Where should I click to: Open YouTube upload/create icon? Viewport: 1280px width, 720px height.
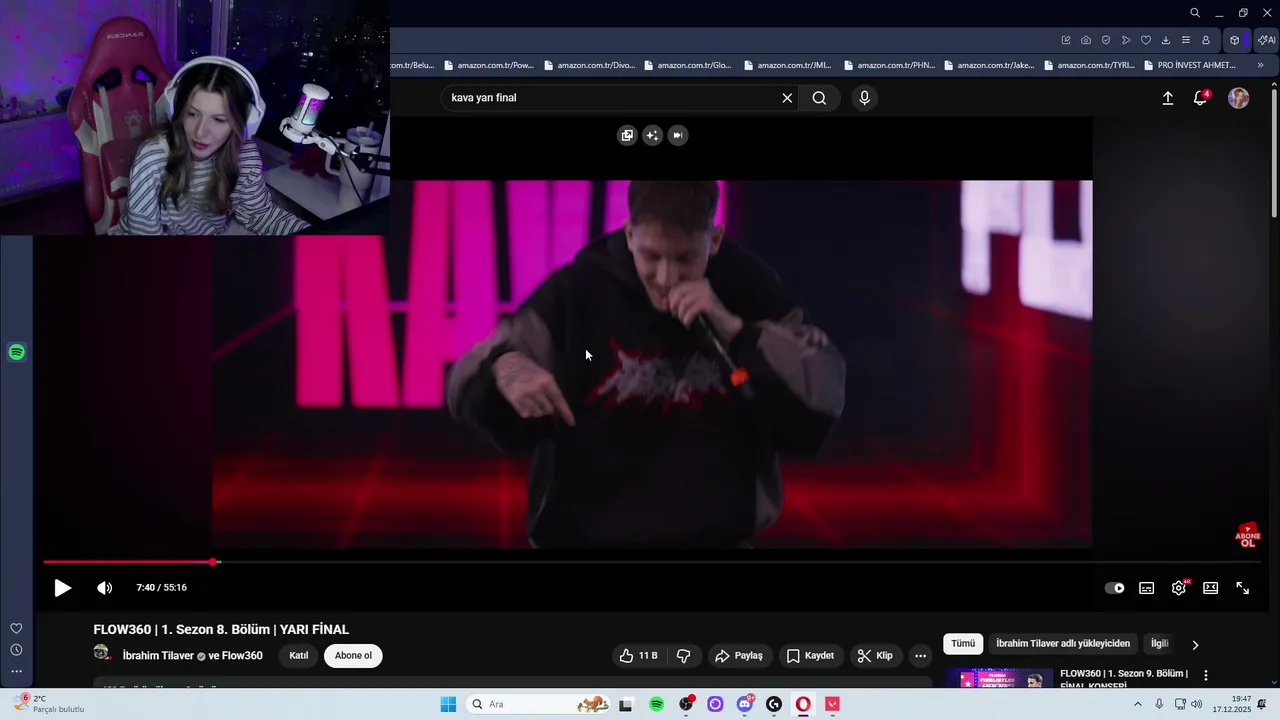[x=1168, y=98]
